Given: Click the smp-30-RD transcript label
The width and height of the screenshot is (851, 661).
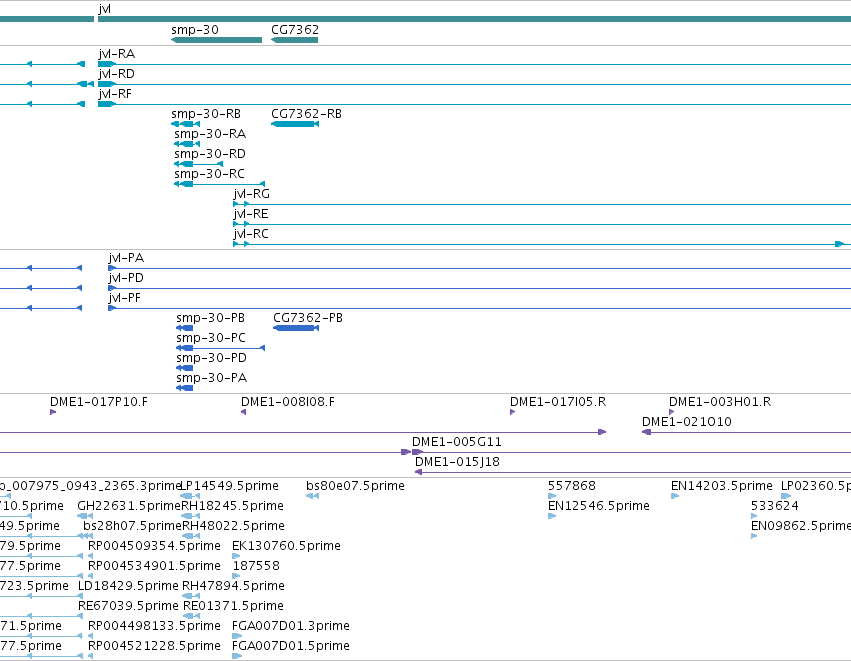Looking at the screenshot, I should click(210, 154).
